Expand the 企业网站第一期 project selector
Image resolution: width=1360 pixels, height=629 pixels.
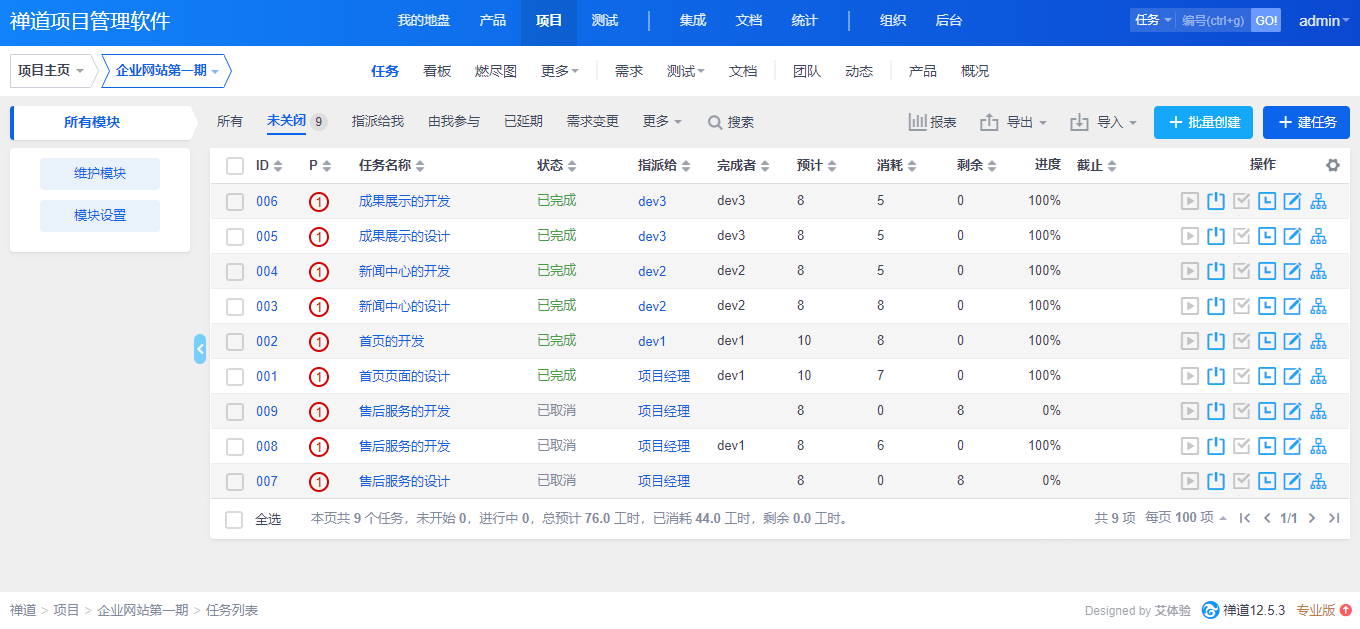[166, 71]
